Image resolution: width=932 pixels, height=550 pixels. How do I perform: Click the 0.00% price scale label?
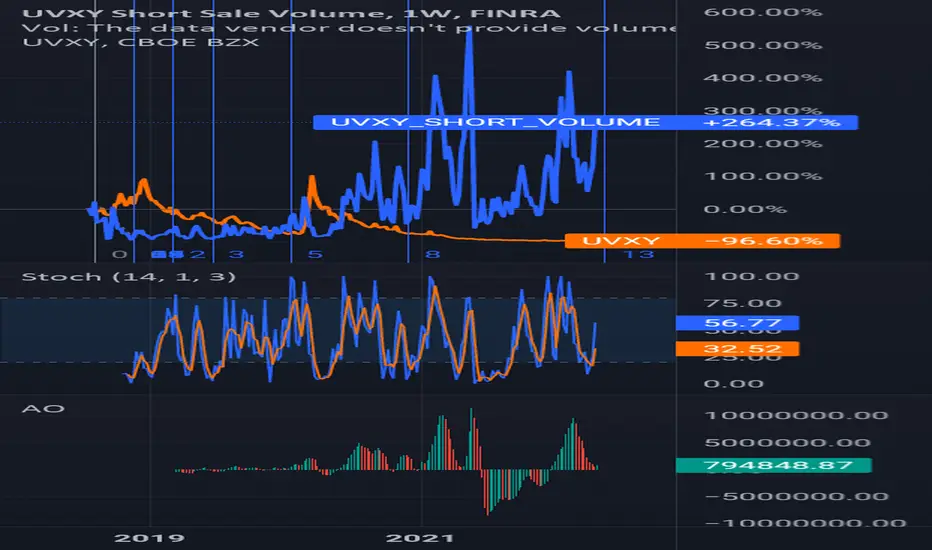pyautogui.click(x=745, y=209)
